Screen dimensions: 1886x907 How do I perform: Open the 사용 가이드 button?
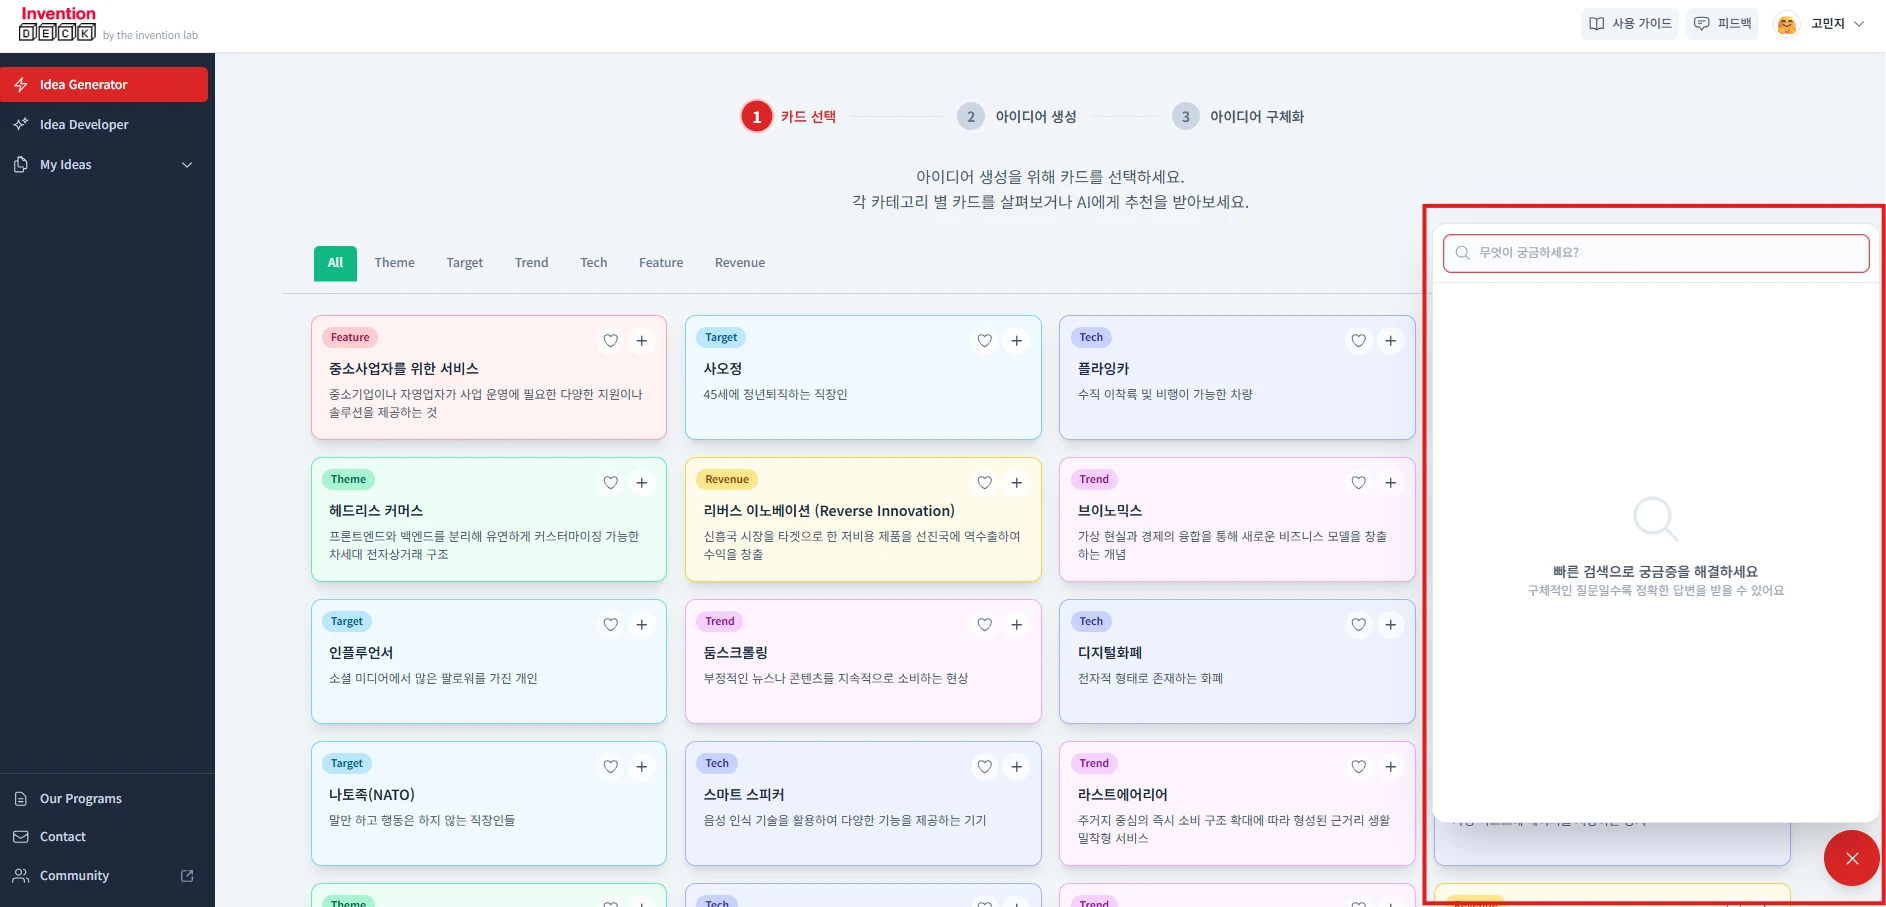tap(1629, 24)
